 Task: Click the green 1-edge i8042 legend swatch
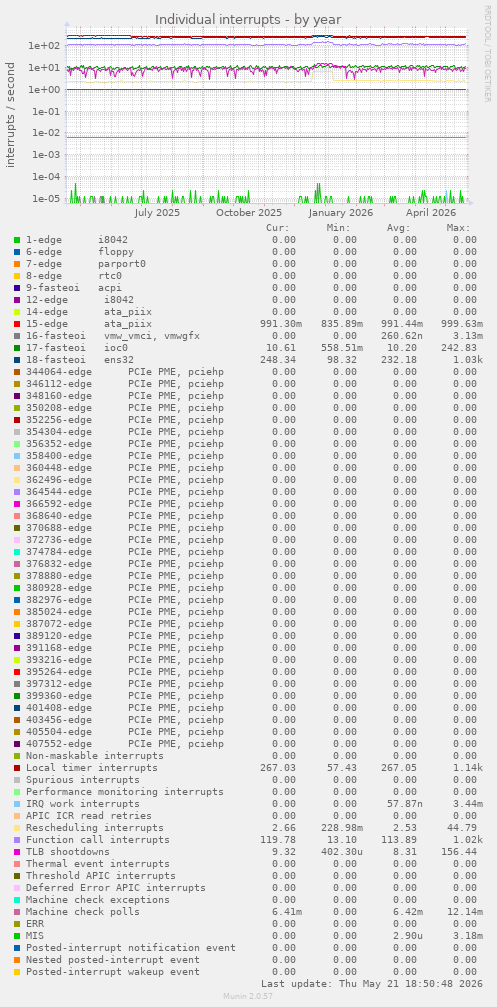pyautogui.click(x=17, y=240)
